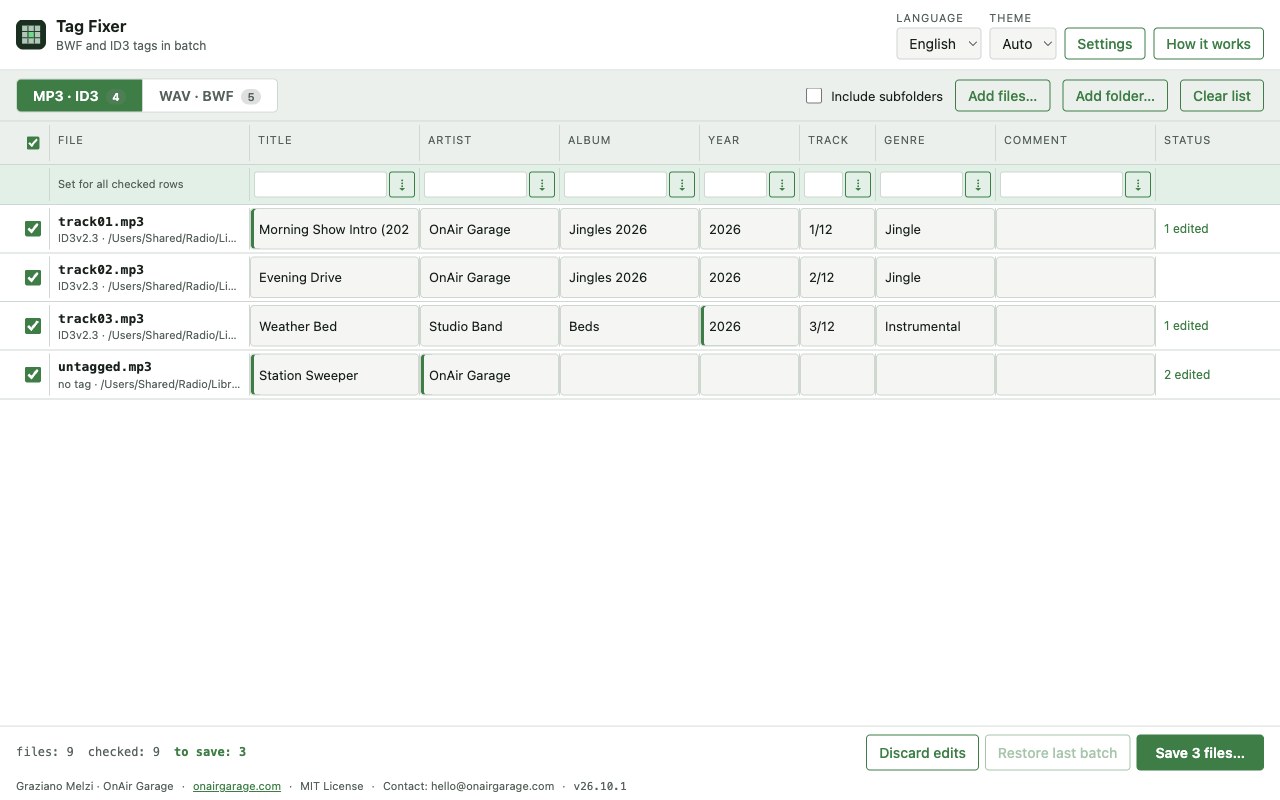Image resolution: width=1280 pixels, height=800 pixels.
Task: Click the "2 edited" status text
Action: pyautogui.click(x=1187, y=375)
